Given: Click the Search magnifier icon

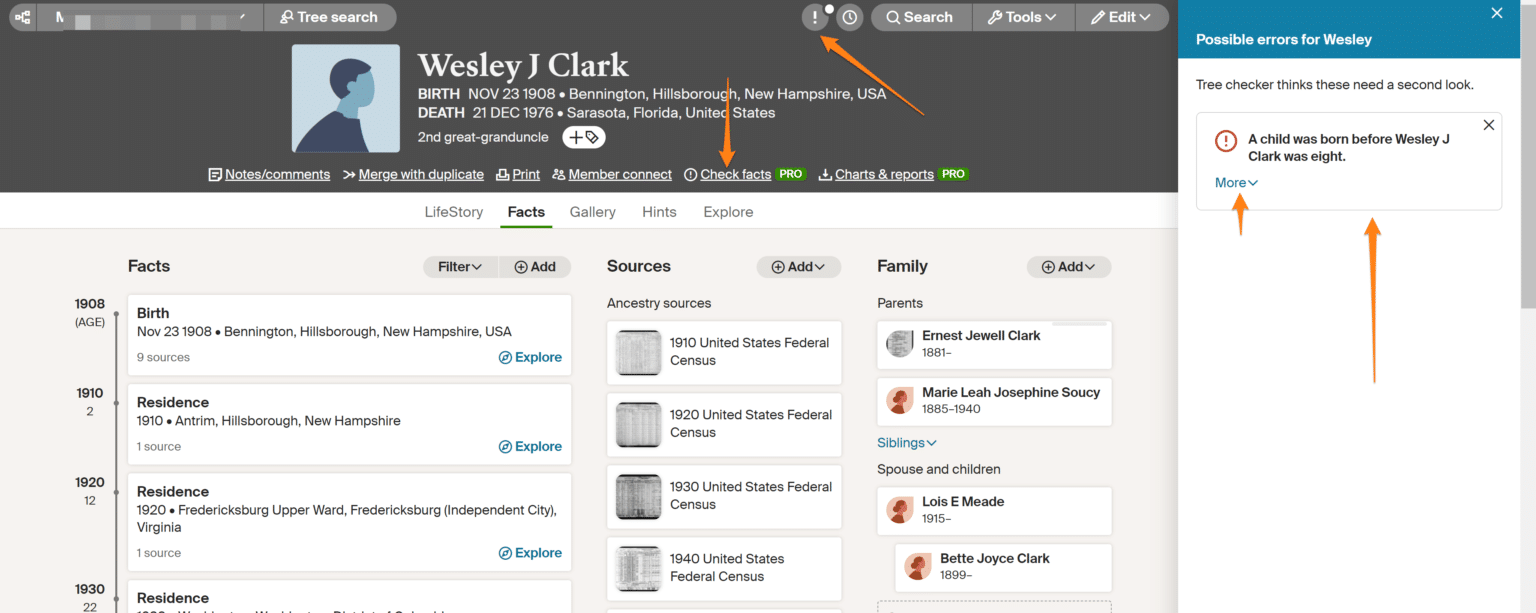Looking at the screenshot, I should point(919,17).
